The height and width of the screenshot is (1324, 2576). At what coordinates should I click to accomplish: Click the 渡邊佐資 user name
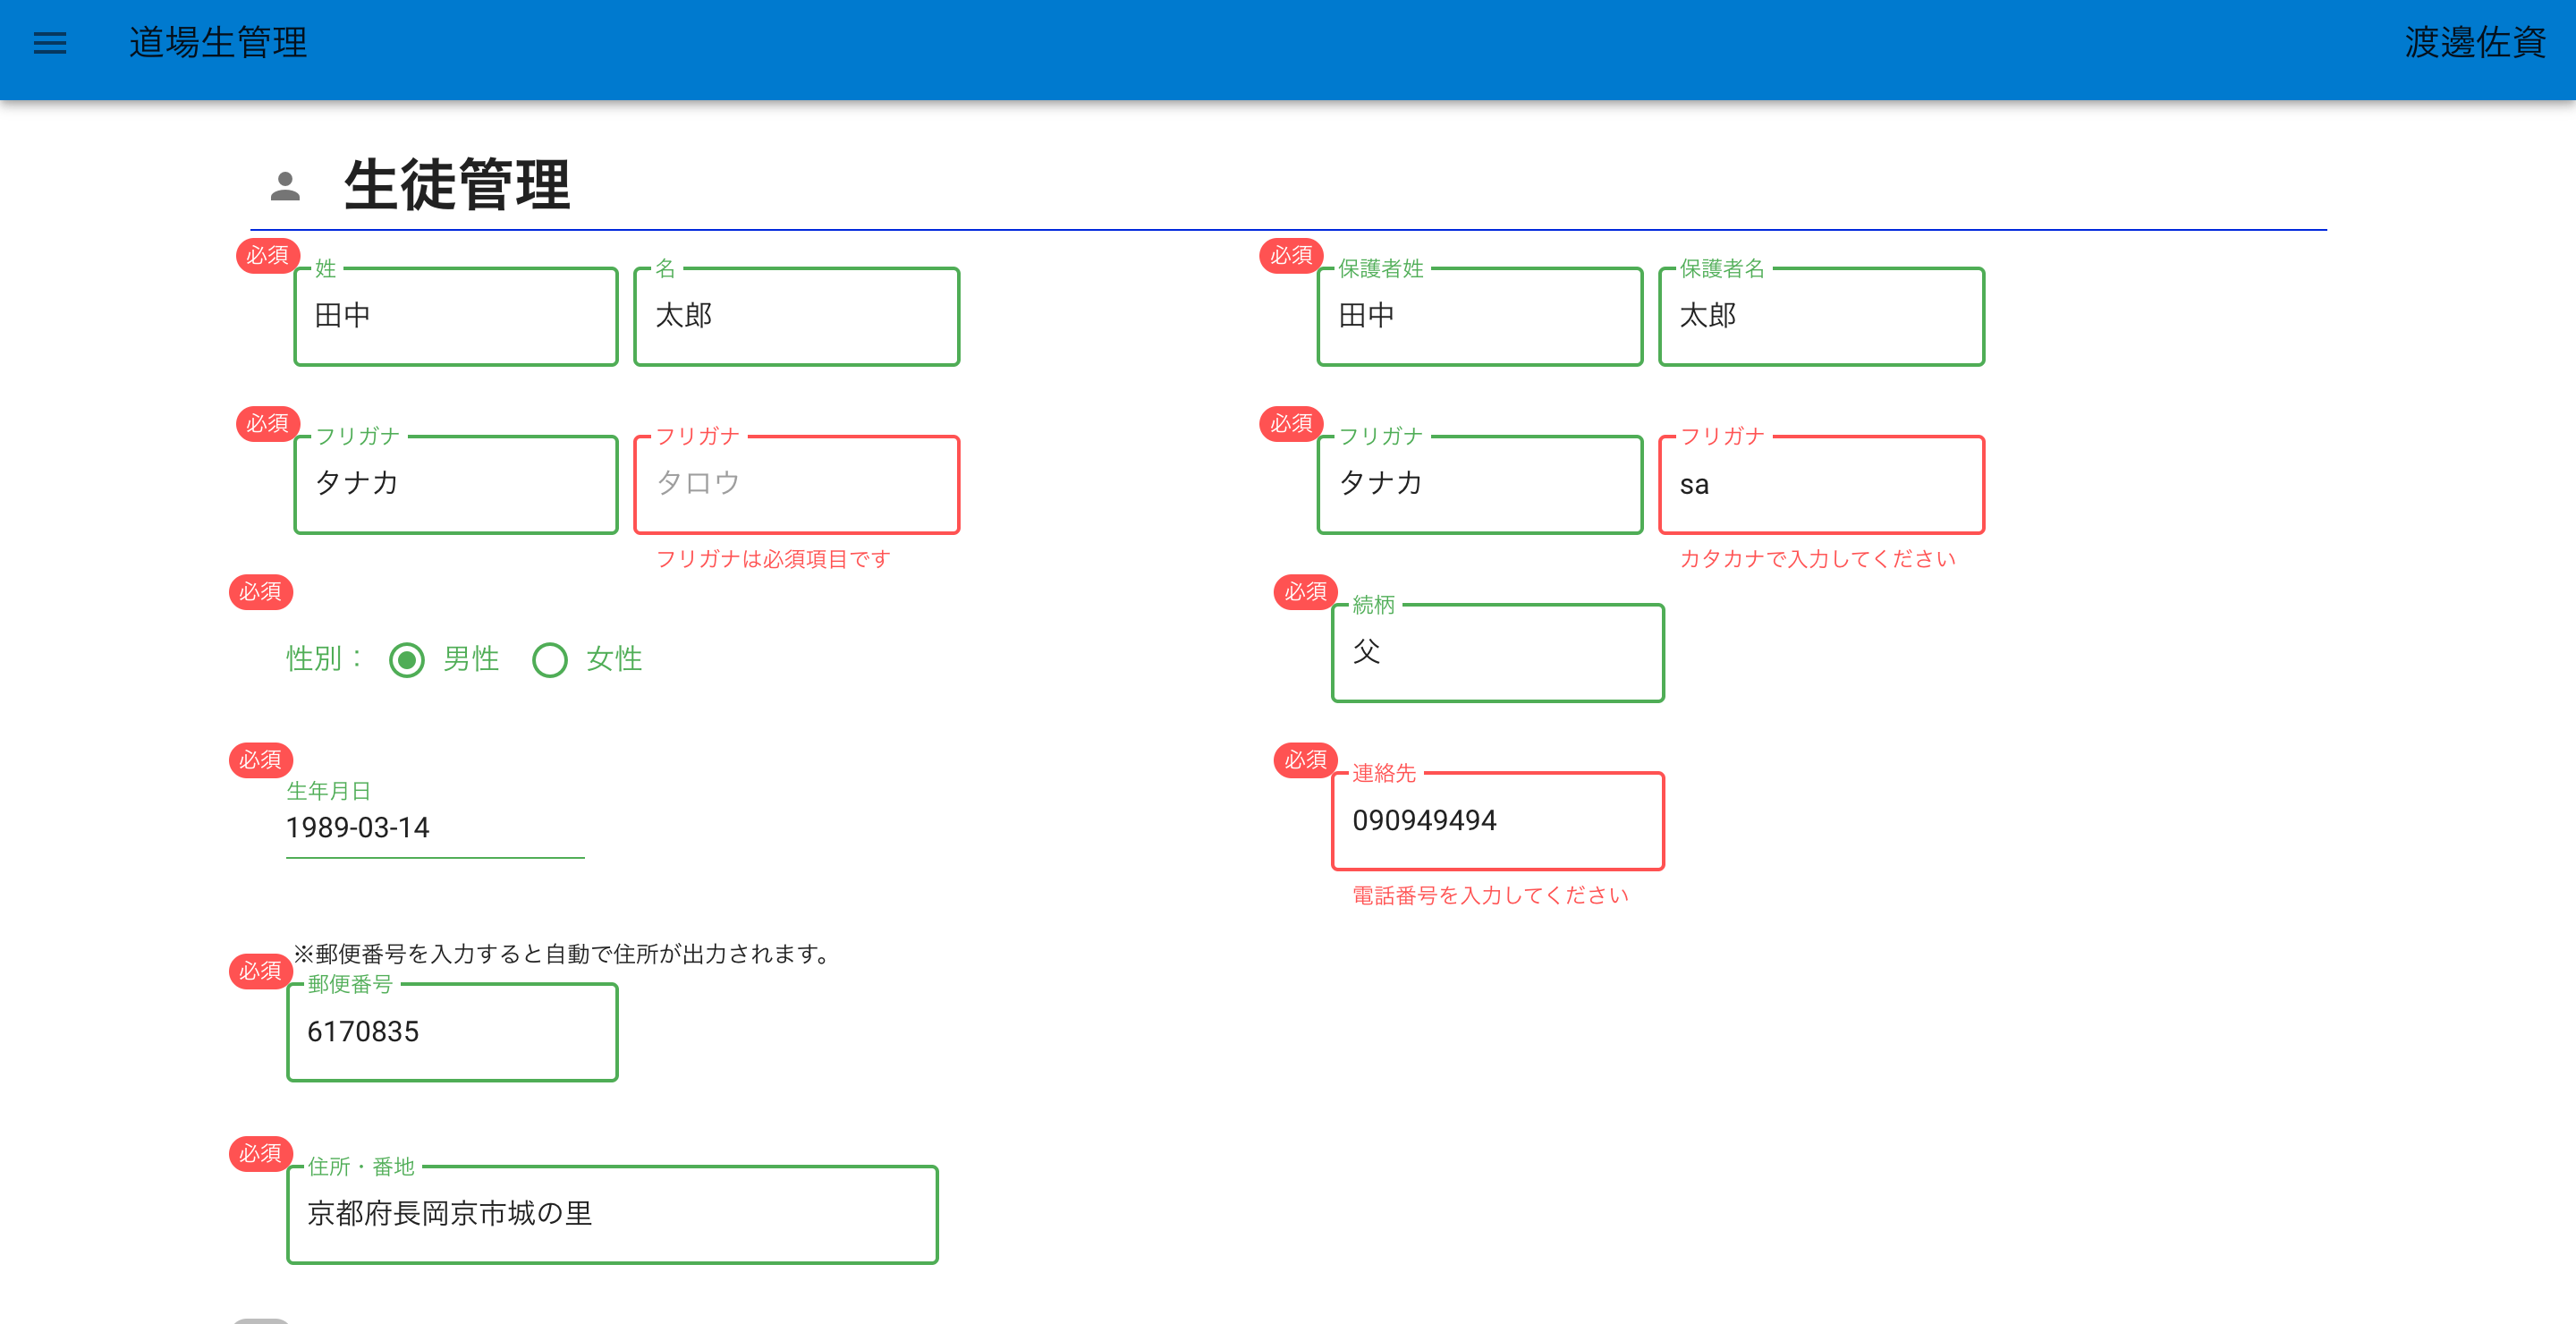[x=2474, y=42]
